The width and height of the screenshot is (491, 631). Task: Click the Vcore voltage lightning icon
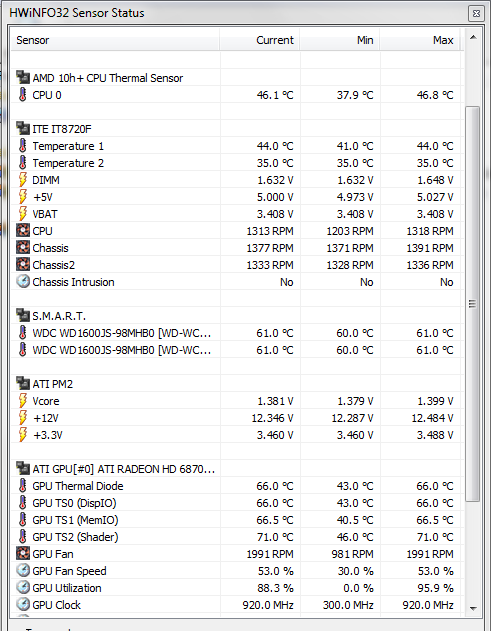click(x=23, y=401)
